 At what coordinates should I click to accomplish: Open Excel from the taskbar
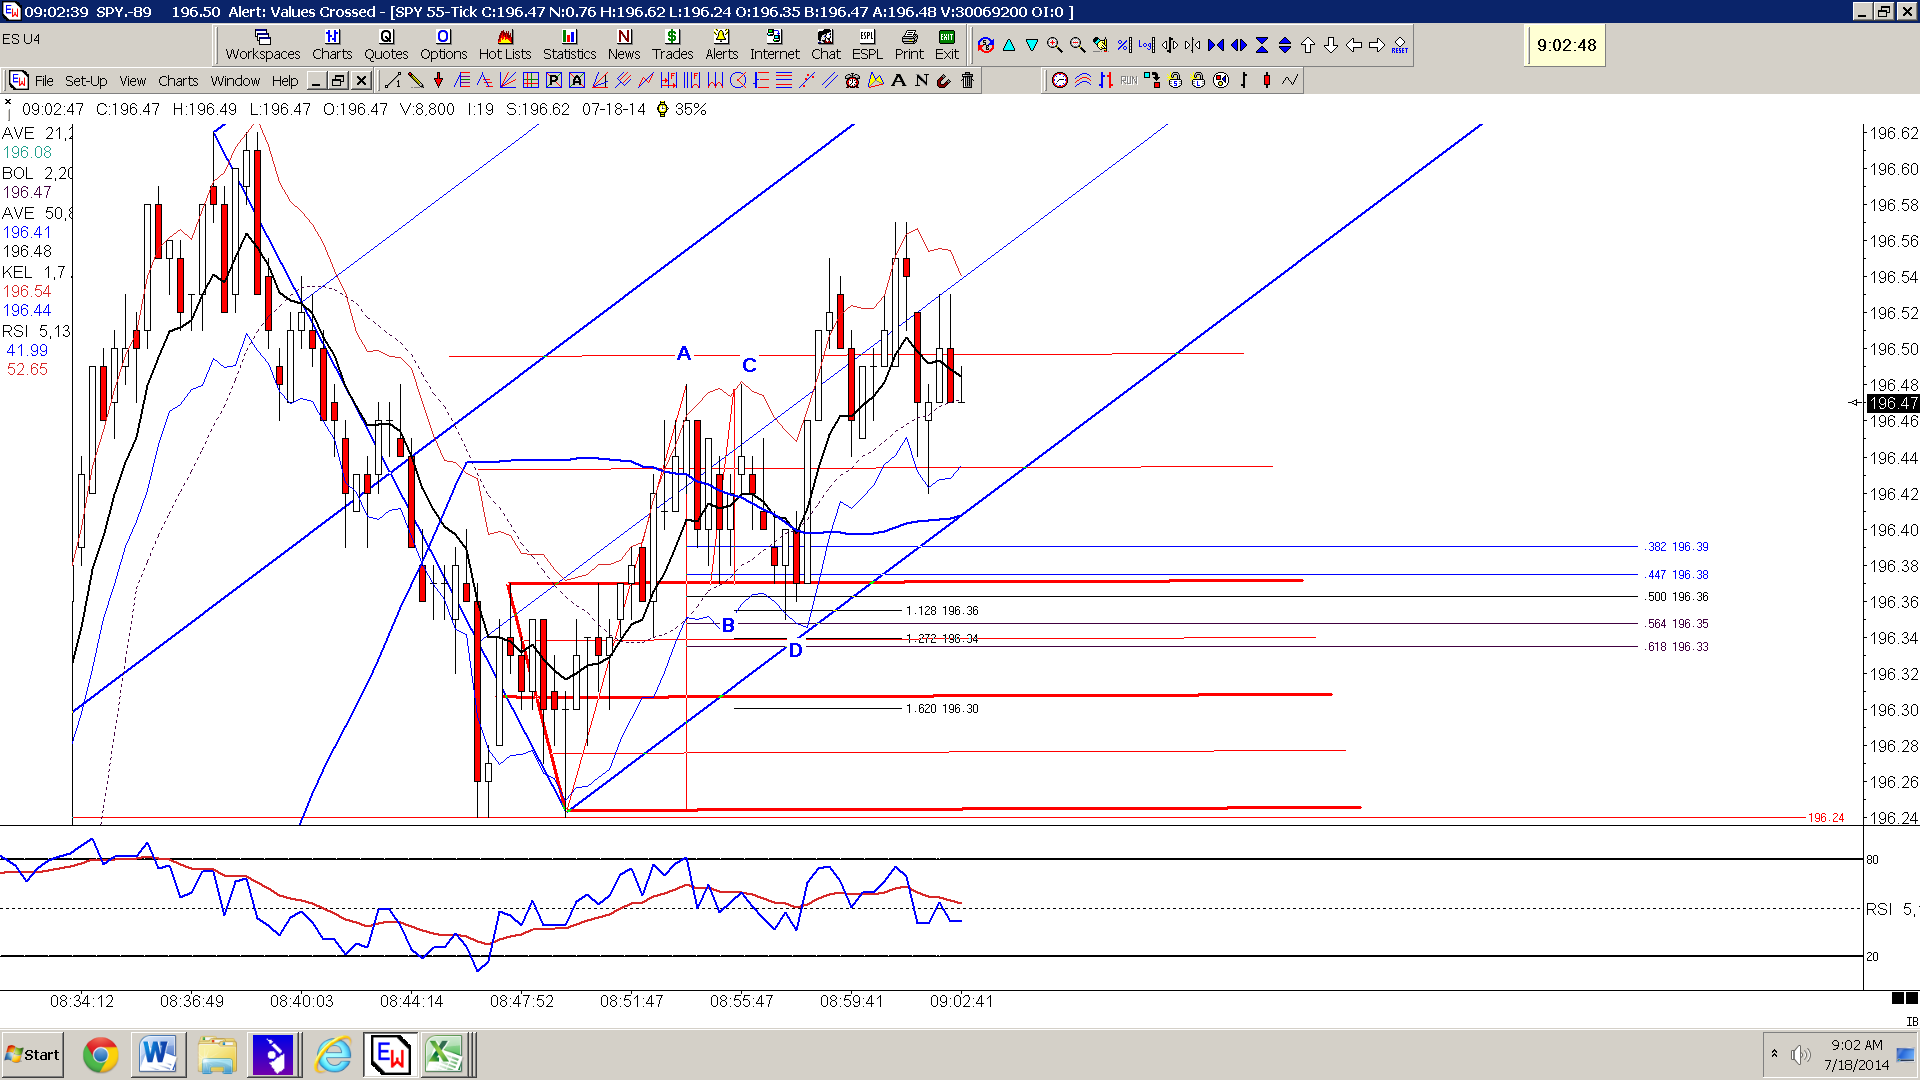pos(444,1055)
